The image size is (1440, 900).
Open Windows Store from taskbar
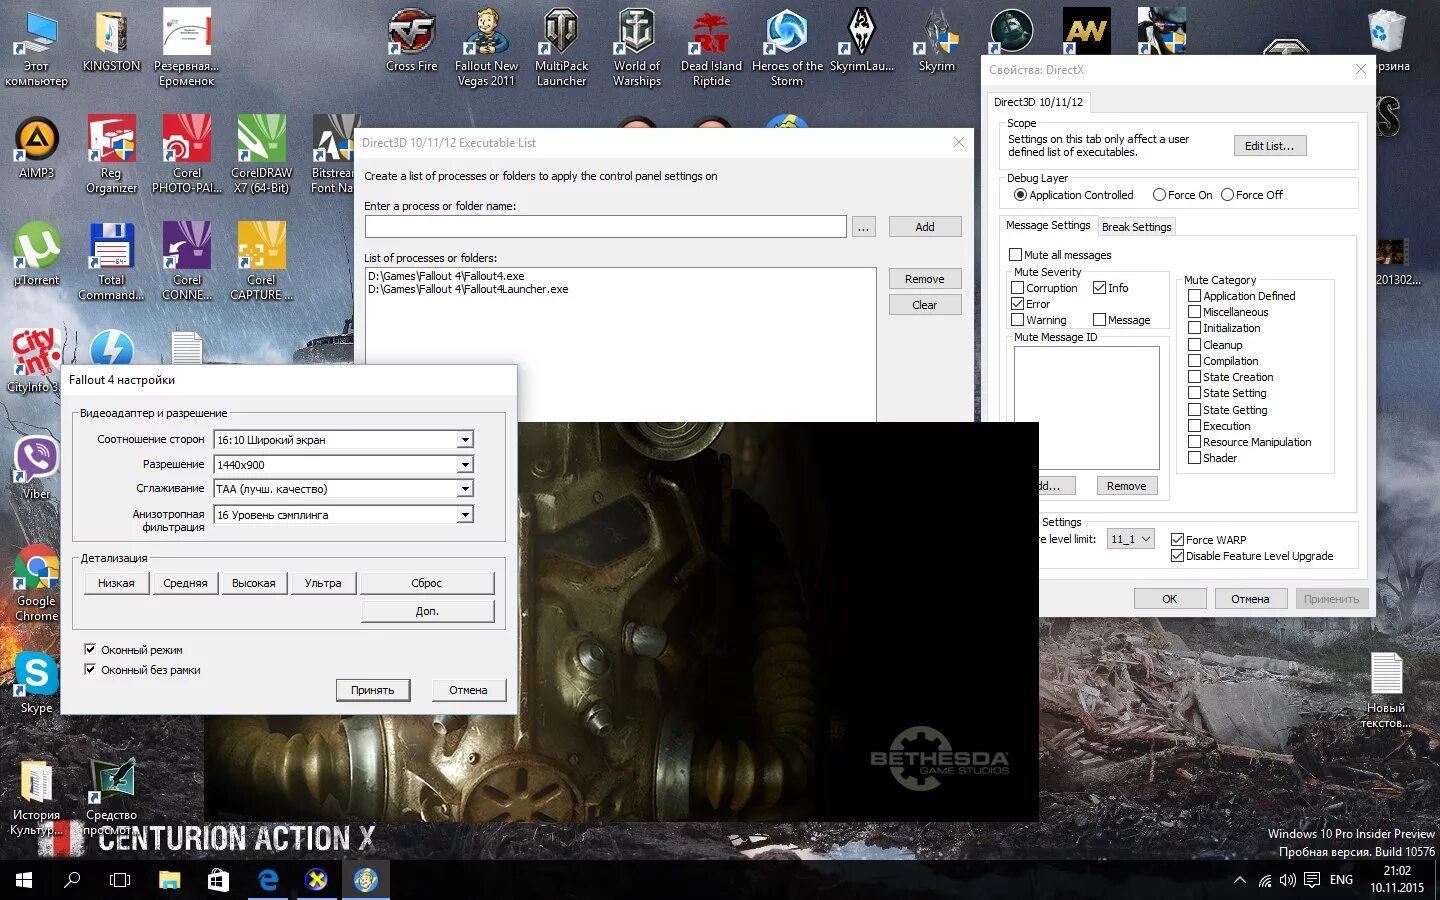[218, 880]
